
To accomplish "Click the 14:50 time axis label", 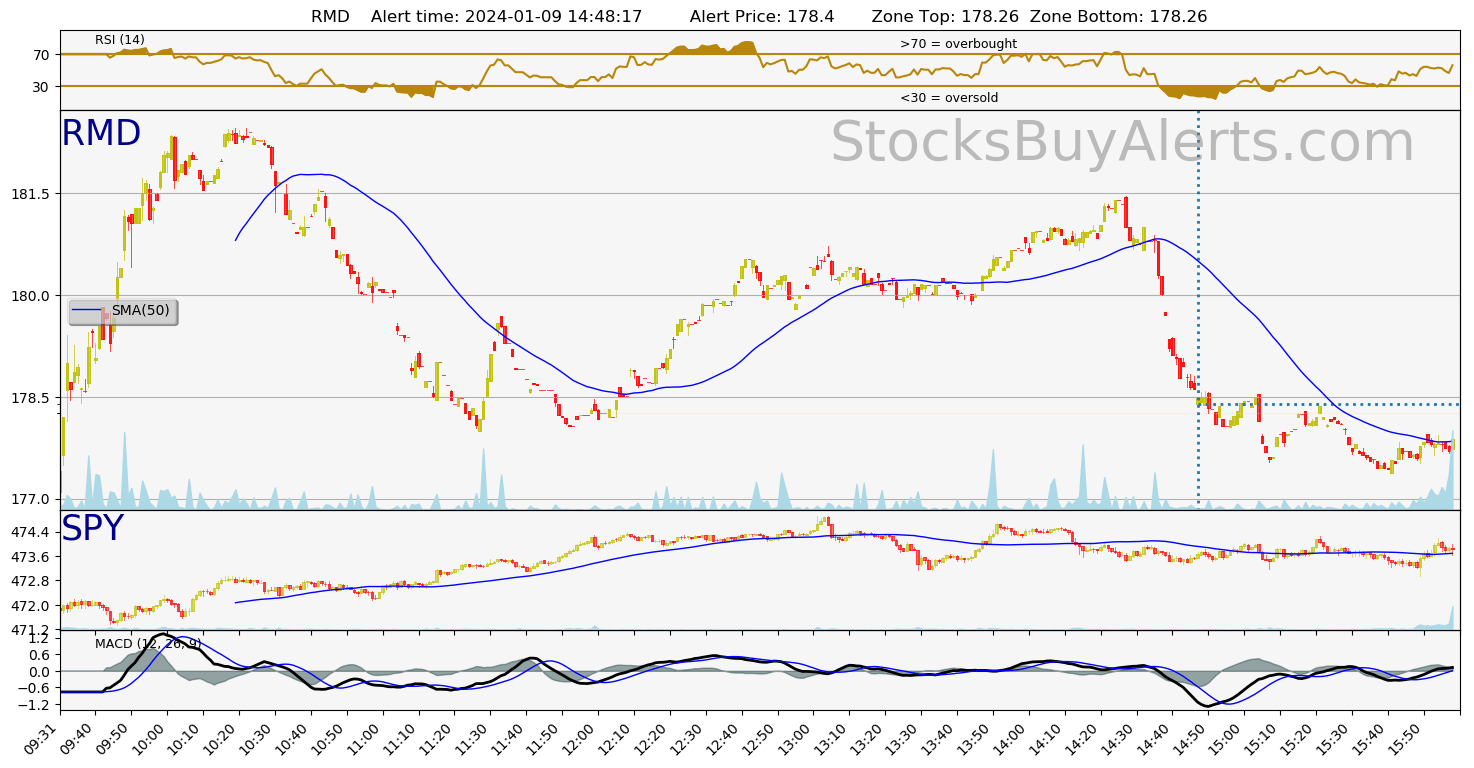I will coord(1192,735).
